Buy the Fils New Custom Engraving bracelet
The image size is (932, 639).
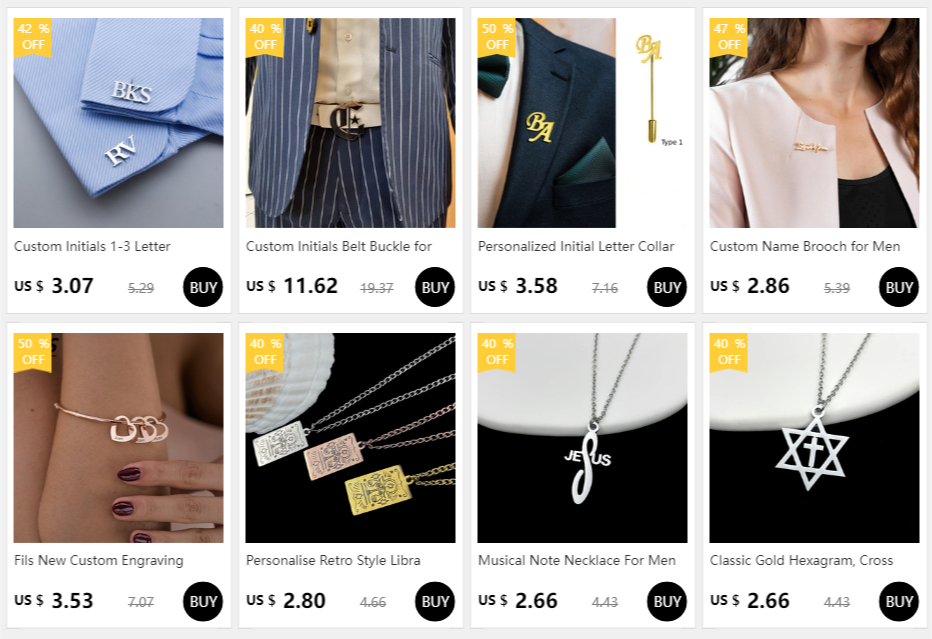coord(203,602)
